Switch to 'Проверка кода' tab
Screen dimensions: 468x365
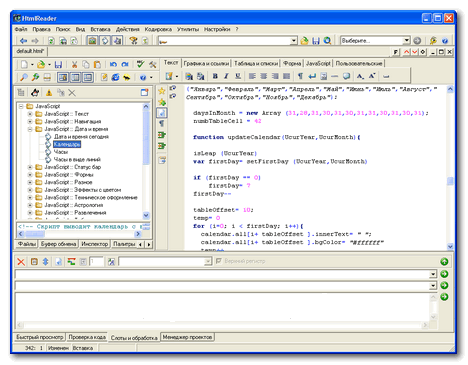pyautogui.click(x=87, y=337)
